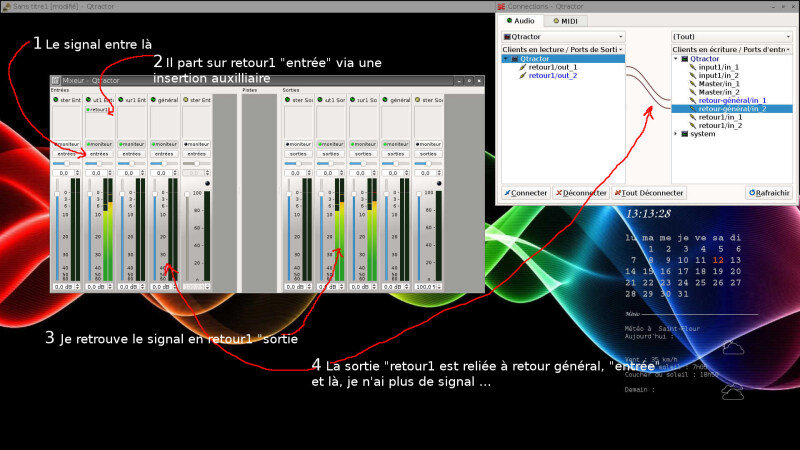Select the Master/in_1 port
The image size is (800, 450).
pos(719,84)
